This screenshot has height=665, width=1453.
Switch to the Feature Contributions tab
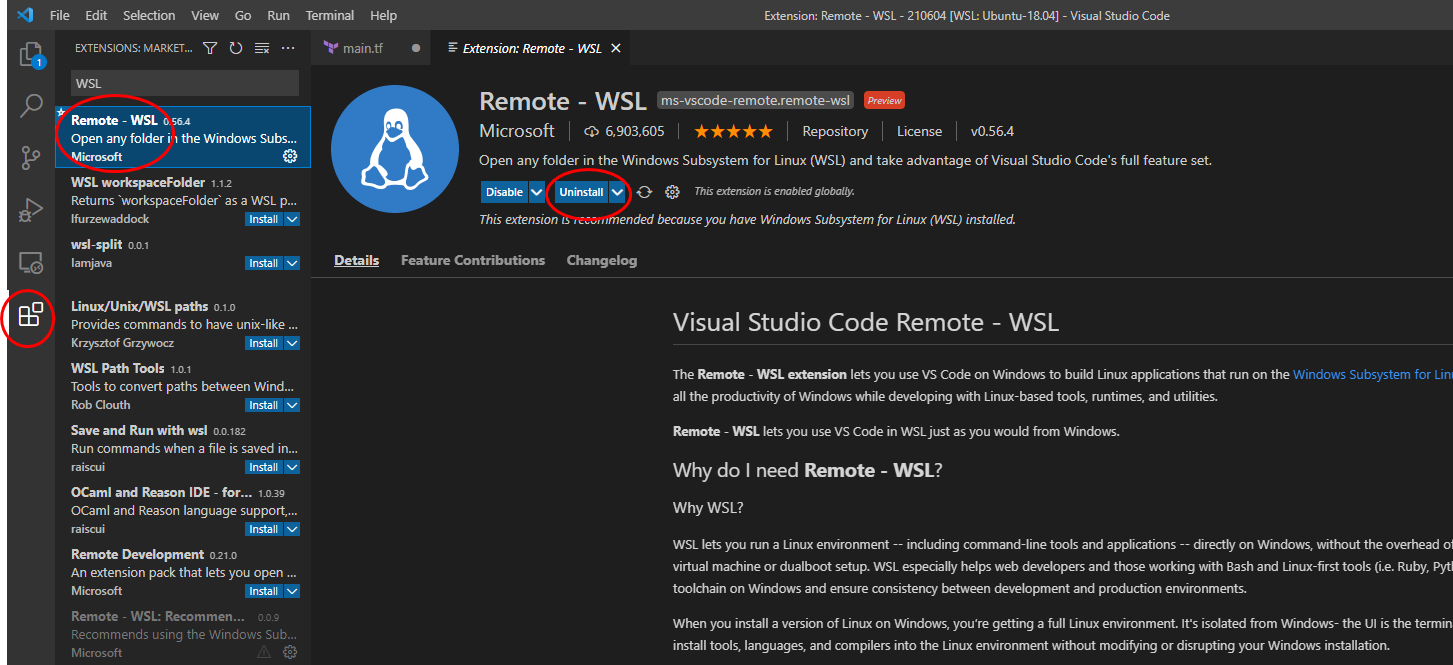pos(473,260)
